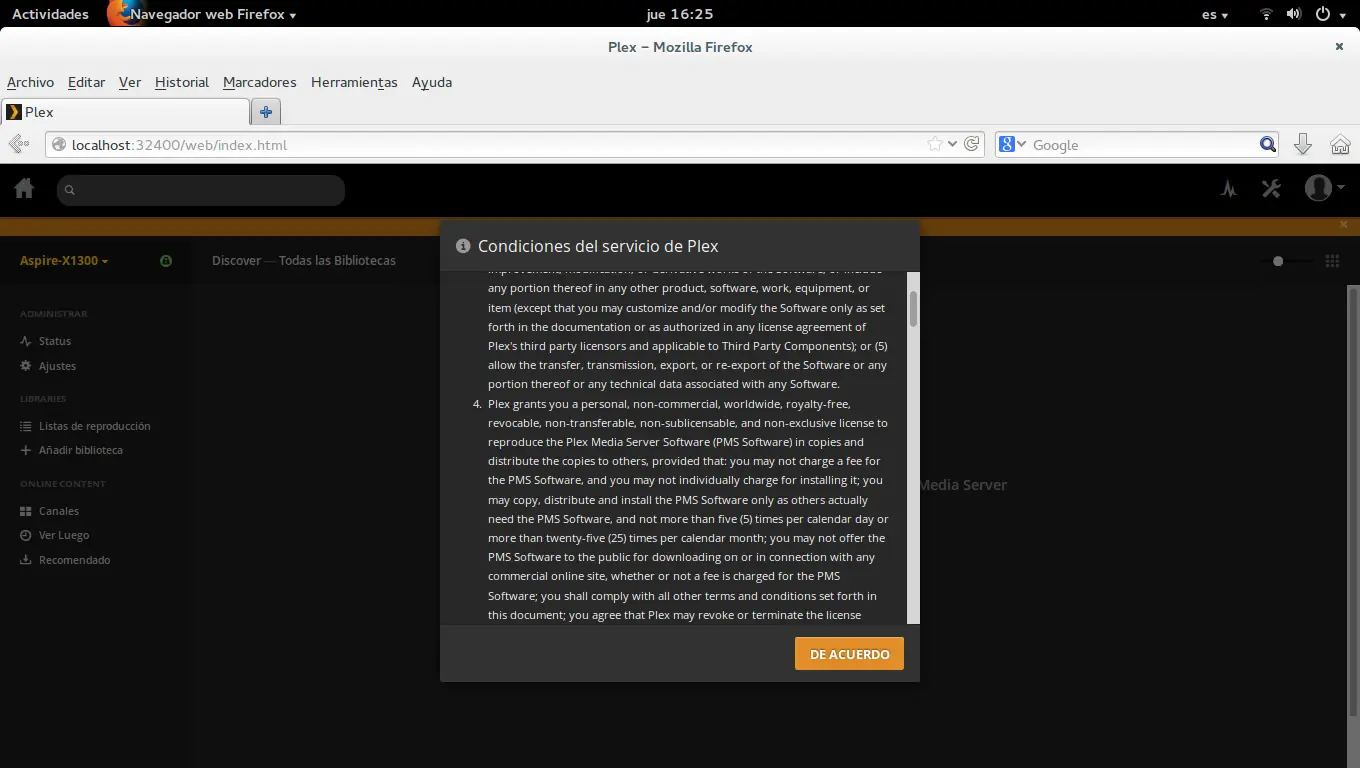Screen dimensions: 1360x768
Task: Open Listas de reproducción
Action: click(x=94, y=426)
